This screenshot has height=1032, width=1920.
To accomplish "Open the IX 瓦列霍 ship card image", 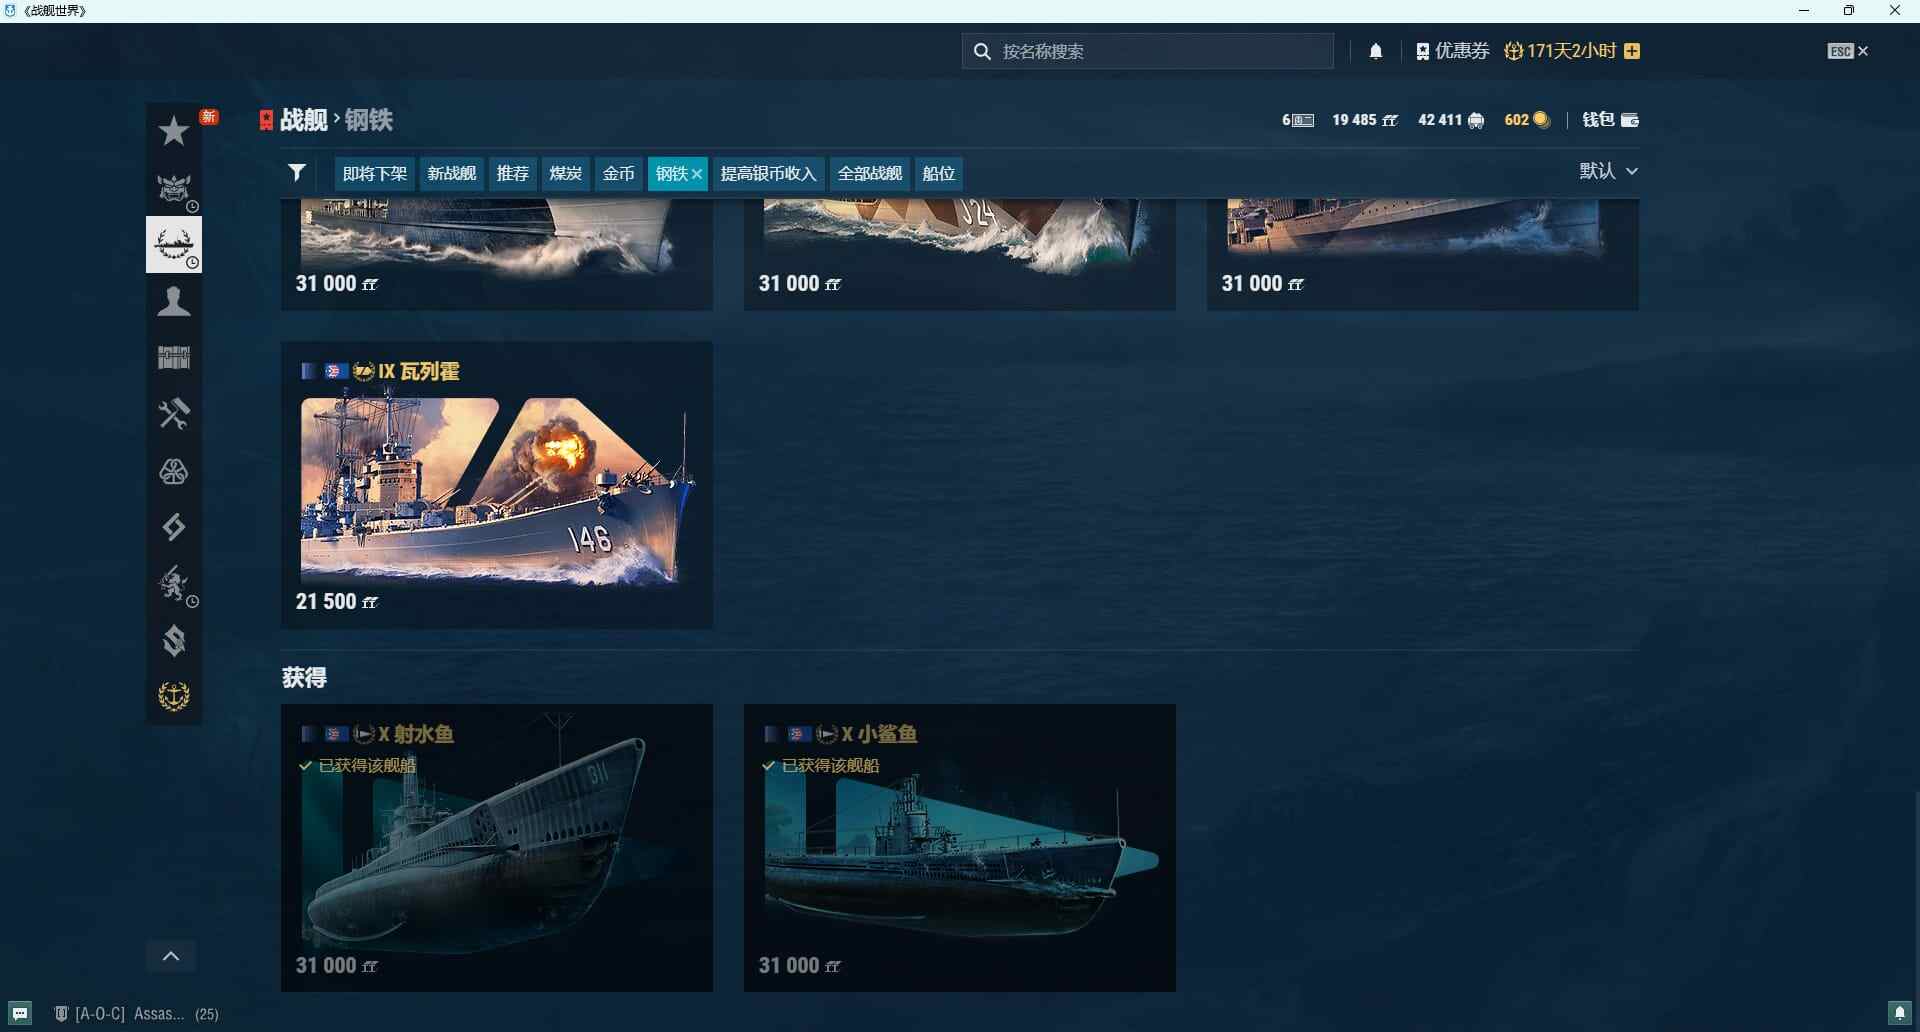I will [498, 490].
